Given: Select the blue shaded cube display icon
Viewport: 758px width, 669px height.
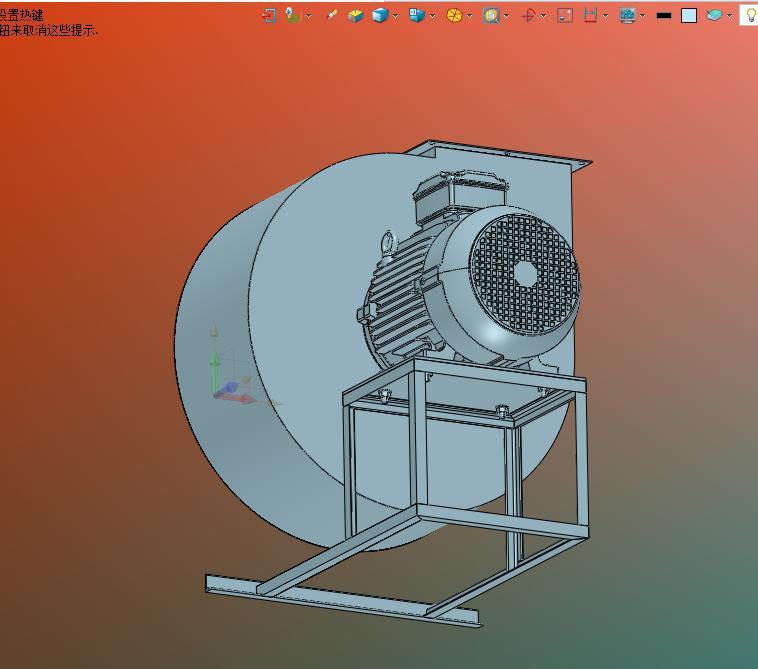Looking at the screenshot, I should click(x=380, y=15).
